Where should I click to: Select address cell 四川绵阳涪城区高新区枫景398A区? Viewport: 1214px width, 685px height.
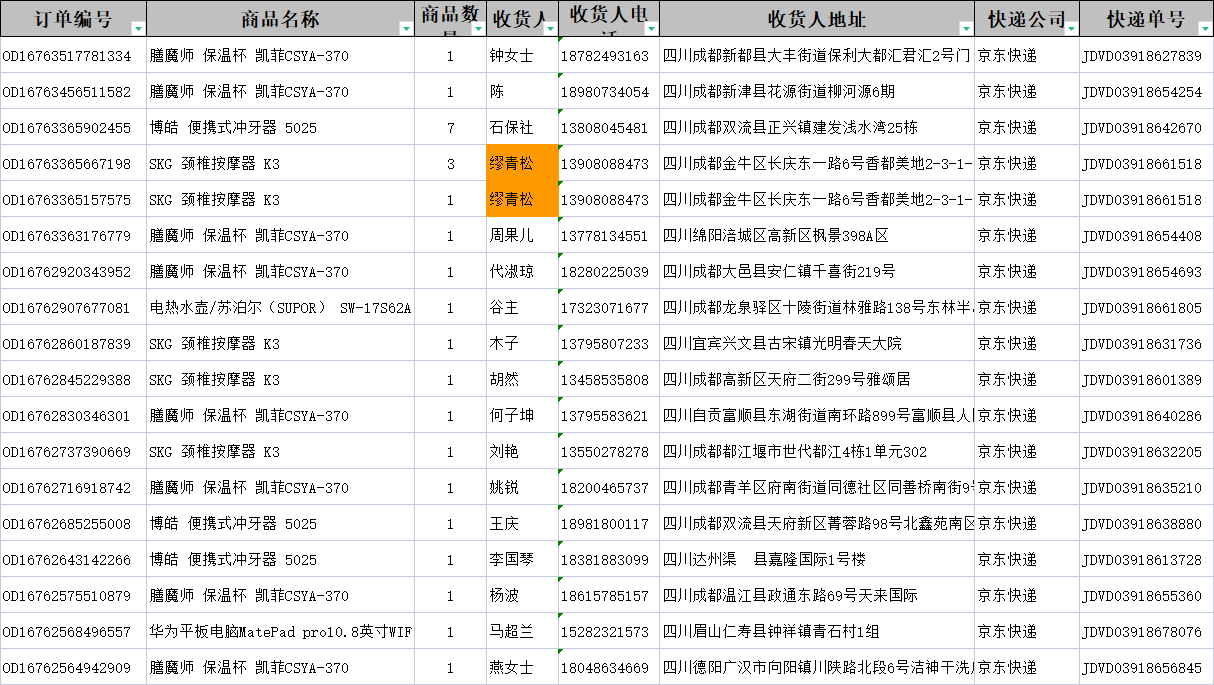coord(817,235)
